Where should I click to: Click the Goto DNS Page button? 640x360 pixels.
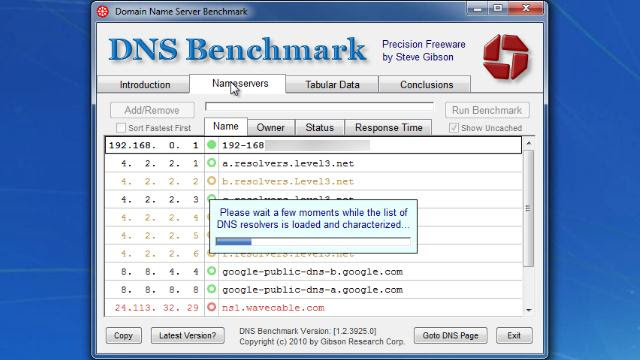pyautogui.click(x=450, y=336)
